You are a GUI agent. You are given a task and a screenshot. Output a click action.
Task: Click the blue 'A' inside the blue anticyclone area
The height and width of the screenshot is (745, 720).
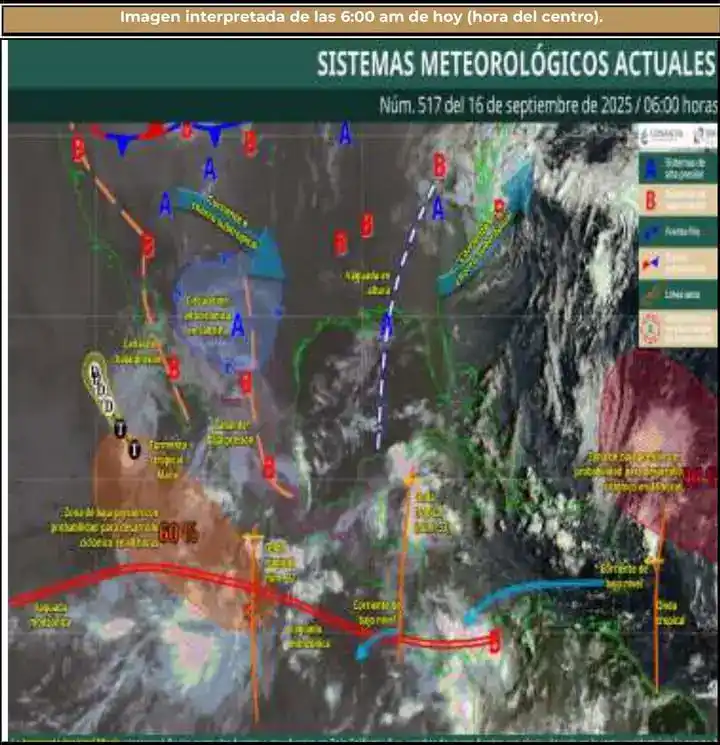tap(238, 326)
